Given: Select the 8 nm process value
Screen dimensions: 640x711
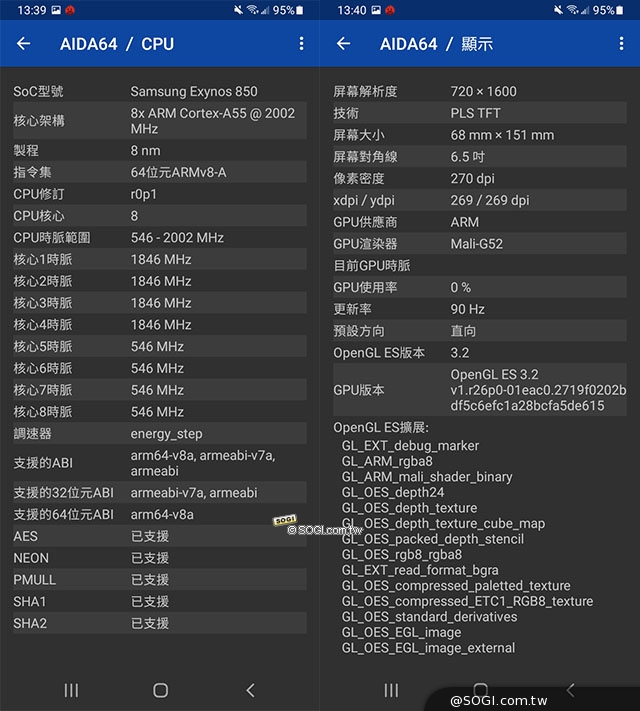Looking at the screenshot, I should (145, 151).
